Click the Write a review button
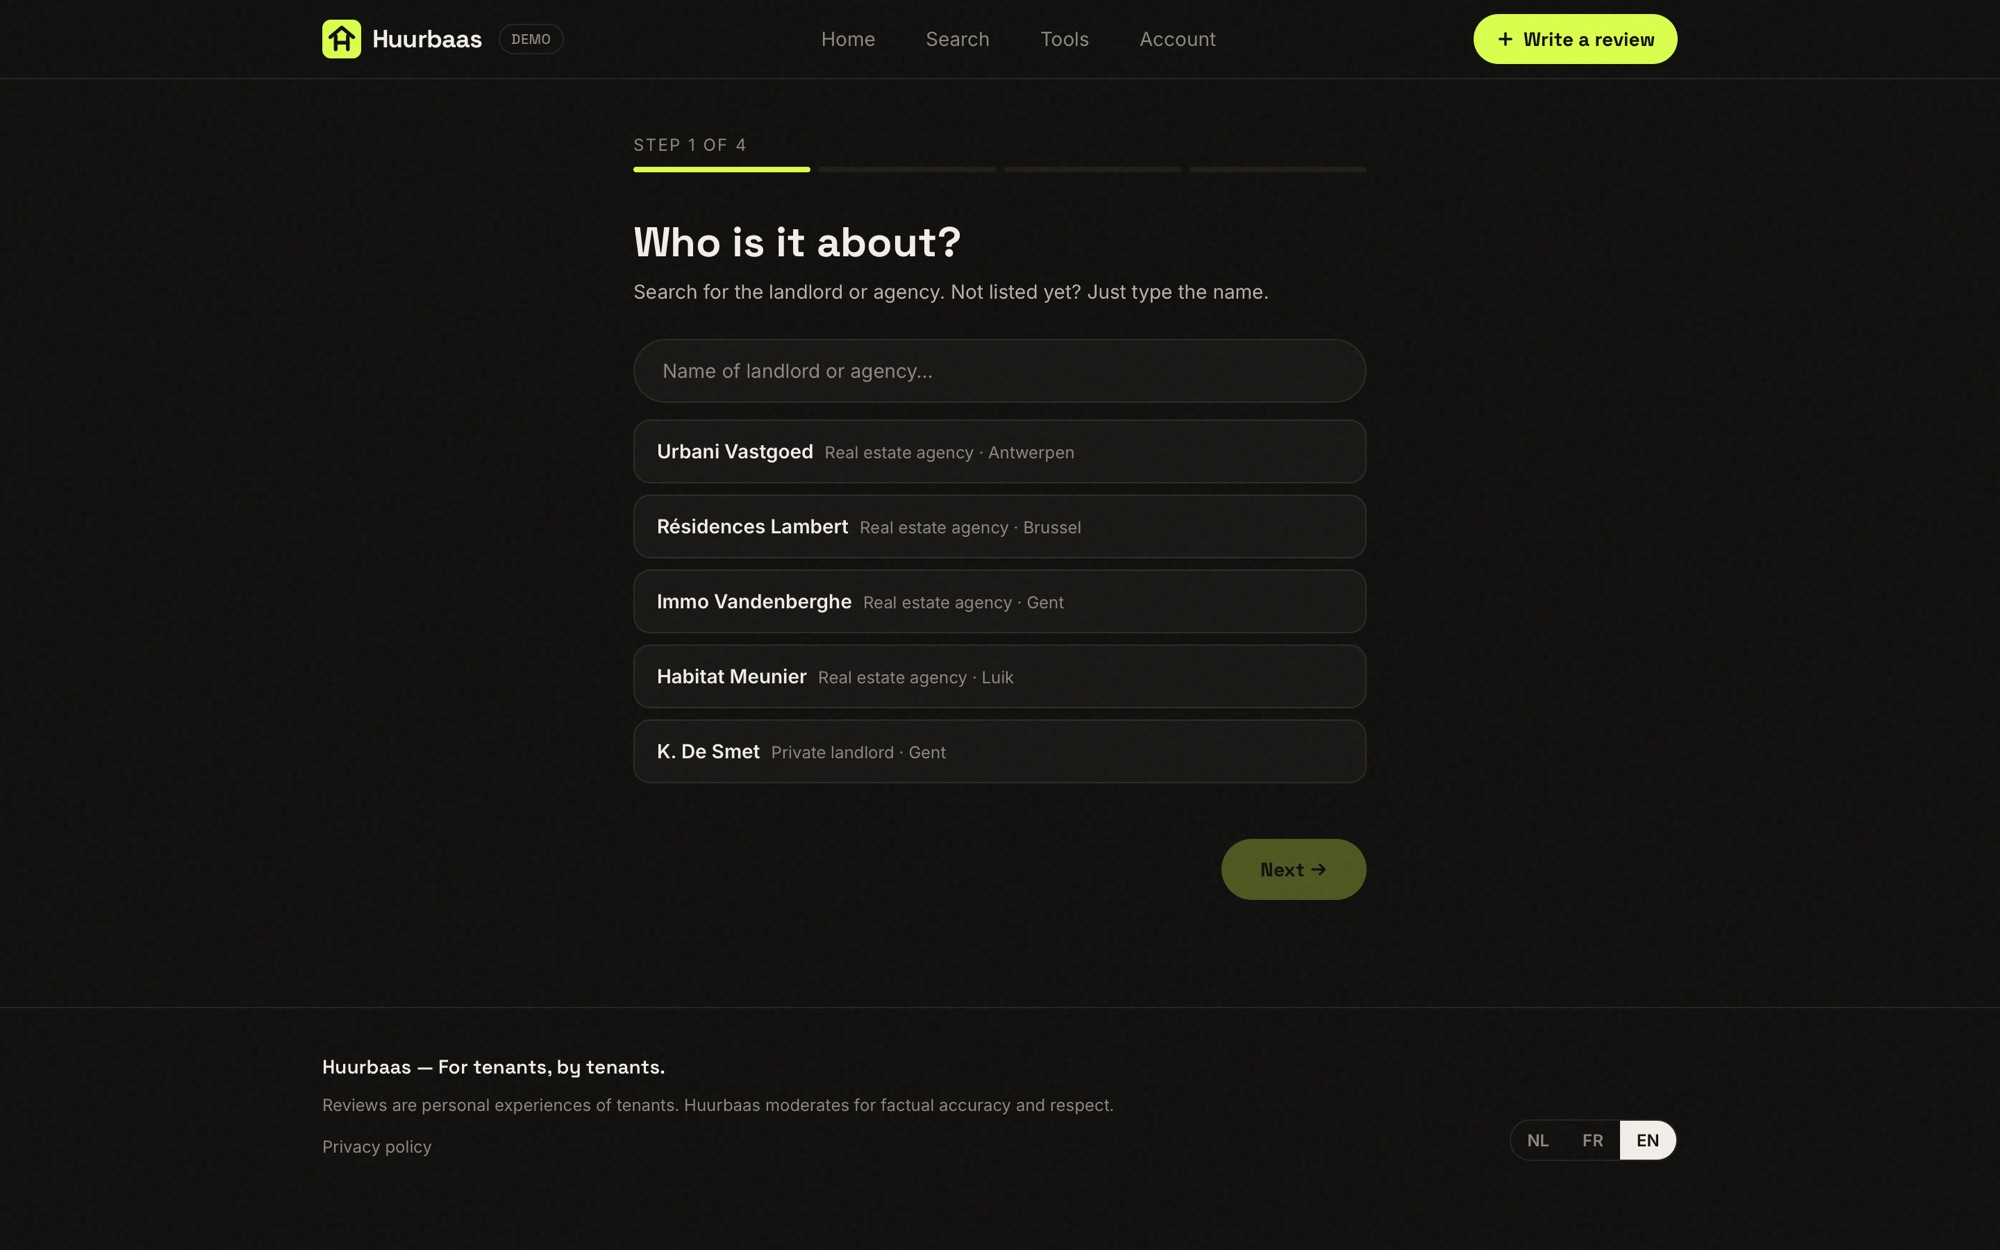Viewport: 2000px width, 1250px height. [x=1575, y=39]
